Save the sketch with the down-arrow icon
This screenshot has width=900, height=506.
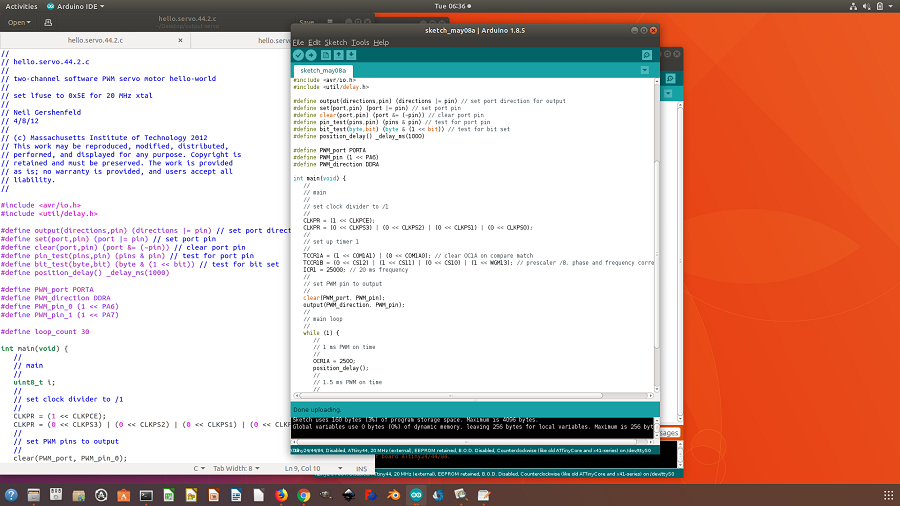click(351, 55)
